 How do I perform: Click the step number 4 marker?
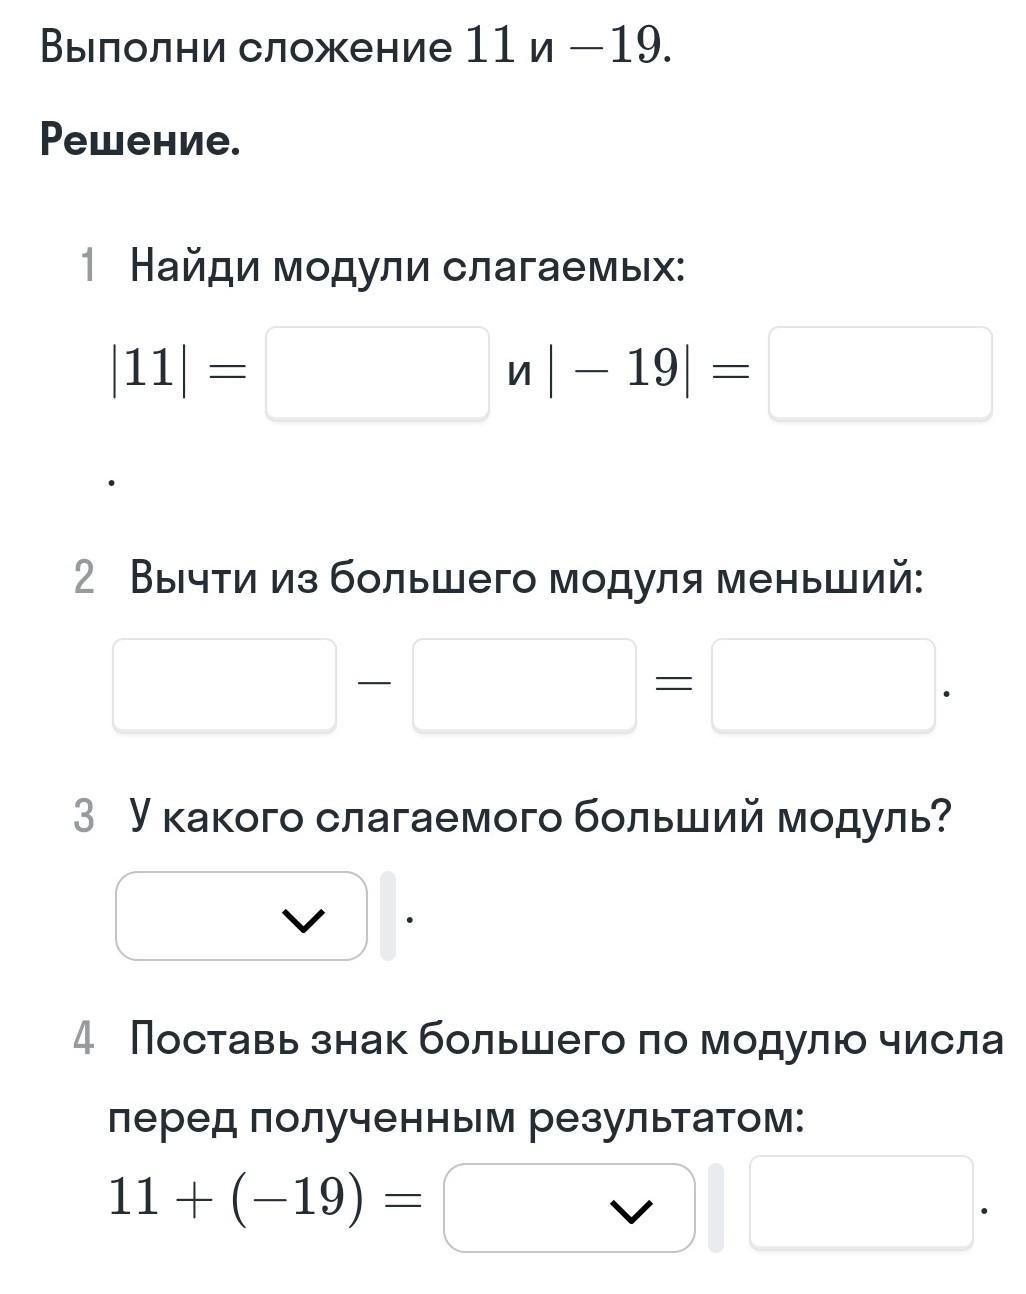[x=85, y=1039]
